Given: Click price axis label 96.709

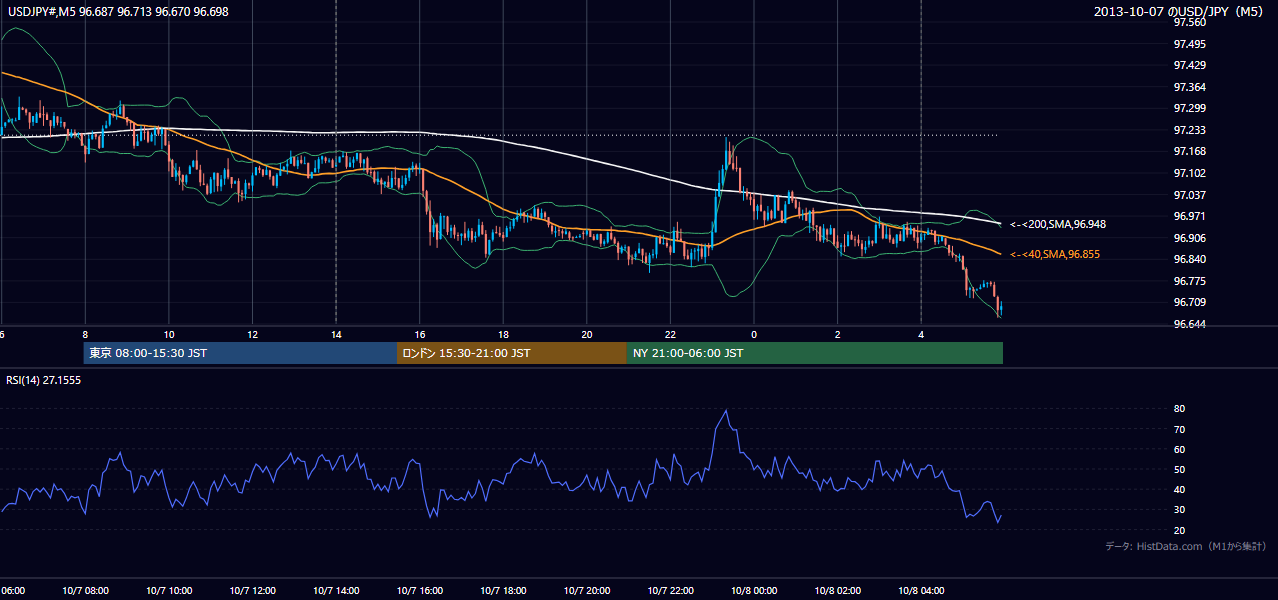Looking at the screenshot, I should click(1189, 302).
